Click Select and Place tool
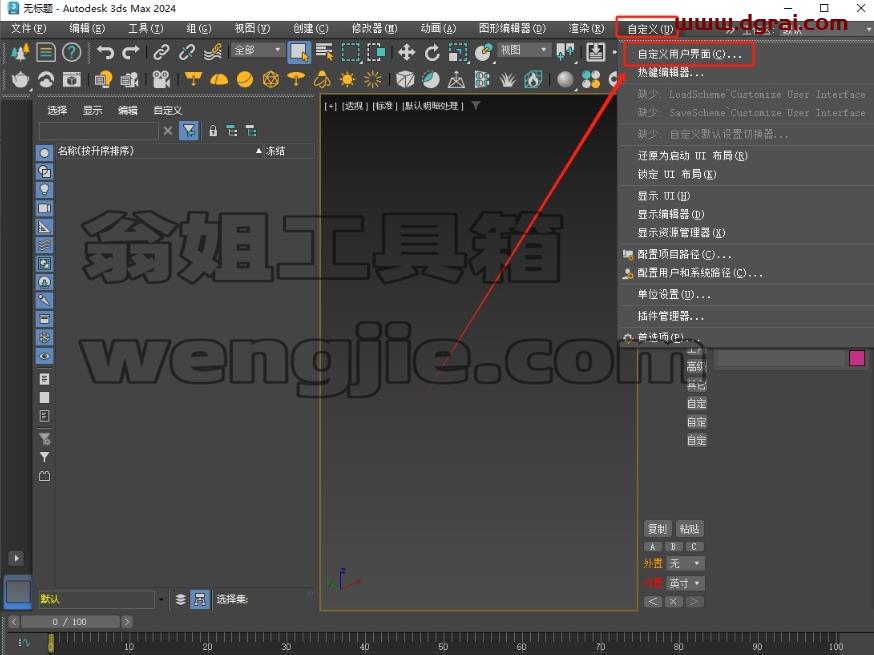874x655 pixels. coord(483,52)
